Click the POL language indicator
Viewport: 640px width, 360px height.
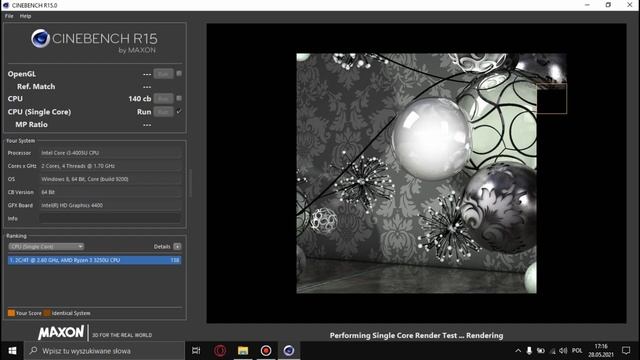577,351
